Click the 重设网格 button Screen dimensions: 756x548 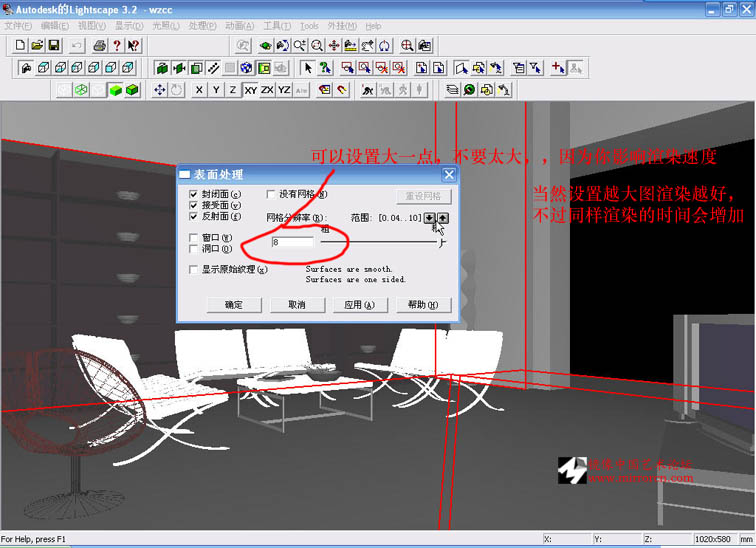coord(423,196)
